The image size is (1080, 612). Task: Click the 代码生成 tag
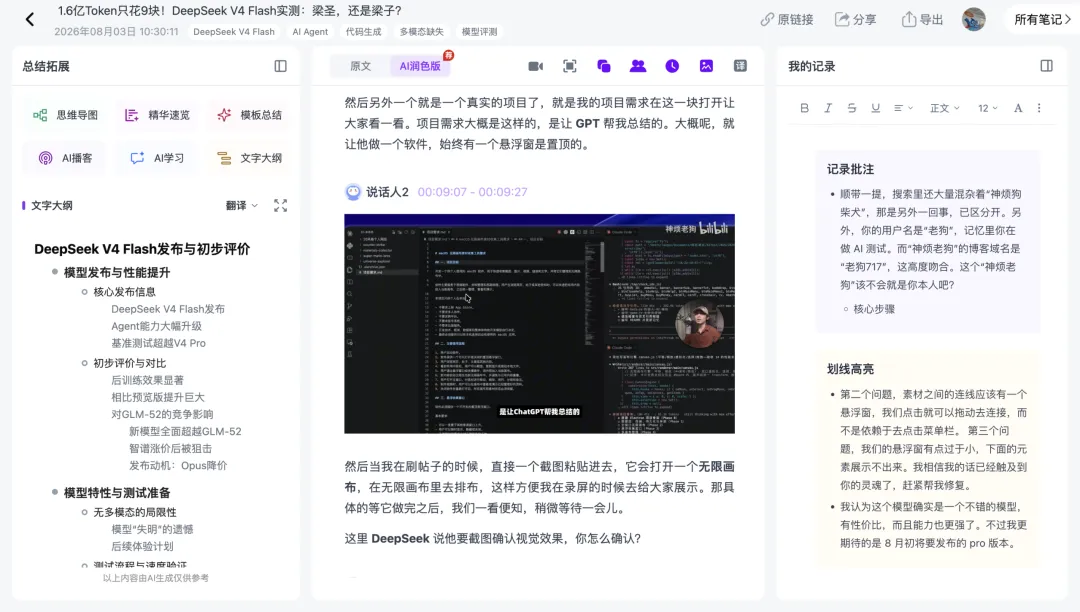click(363, 32)
